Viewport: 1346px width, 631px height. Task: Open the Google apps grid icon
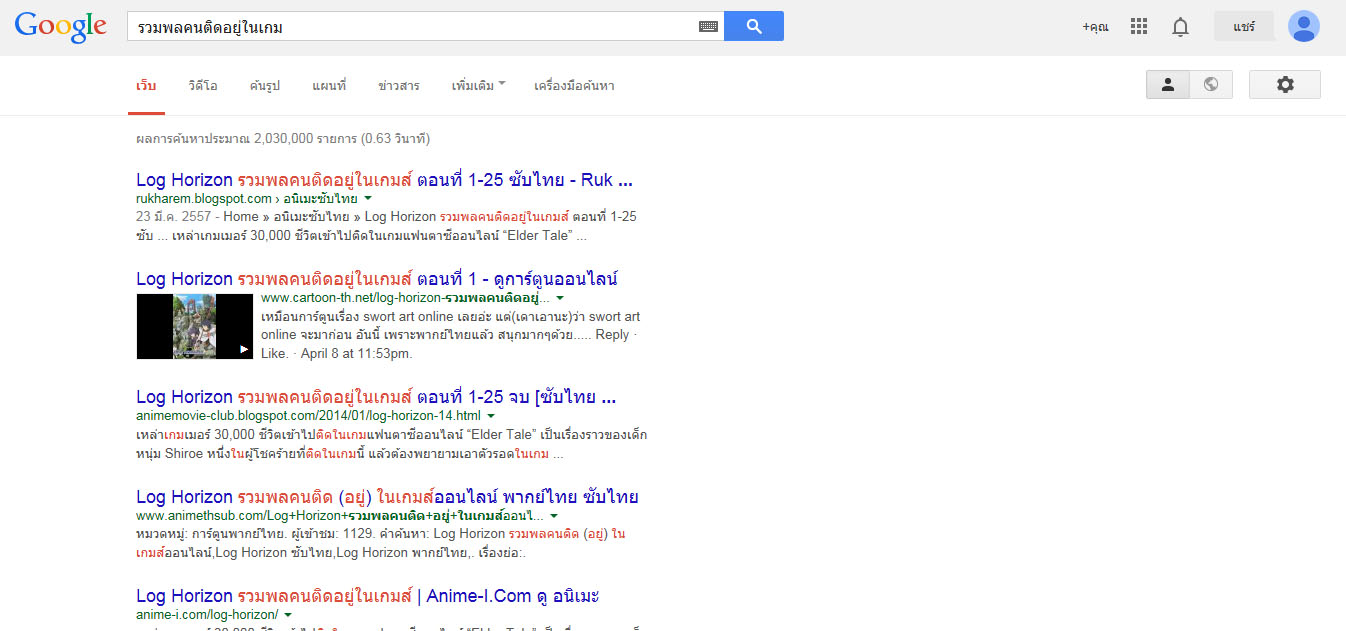tap(1139, 27)
